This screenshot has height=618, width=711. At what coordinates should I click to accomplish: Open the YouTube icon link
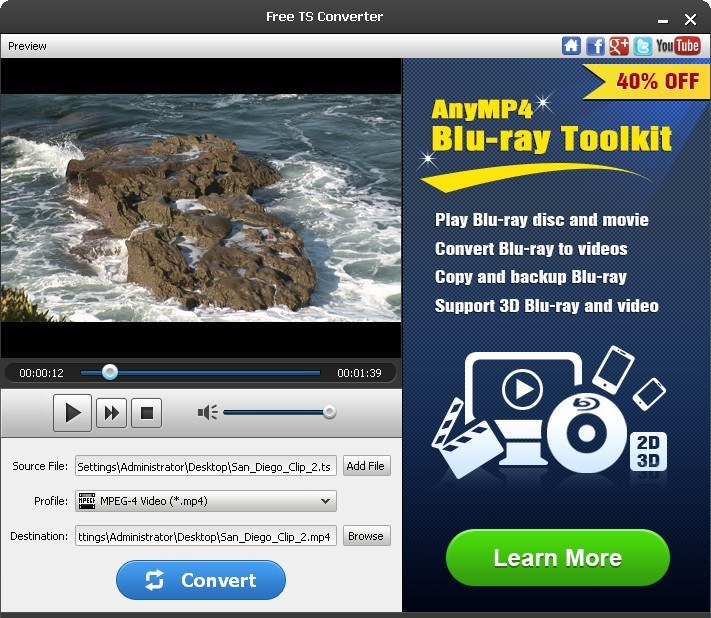[678, 46]
